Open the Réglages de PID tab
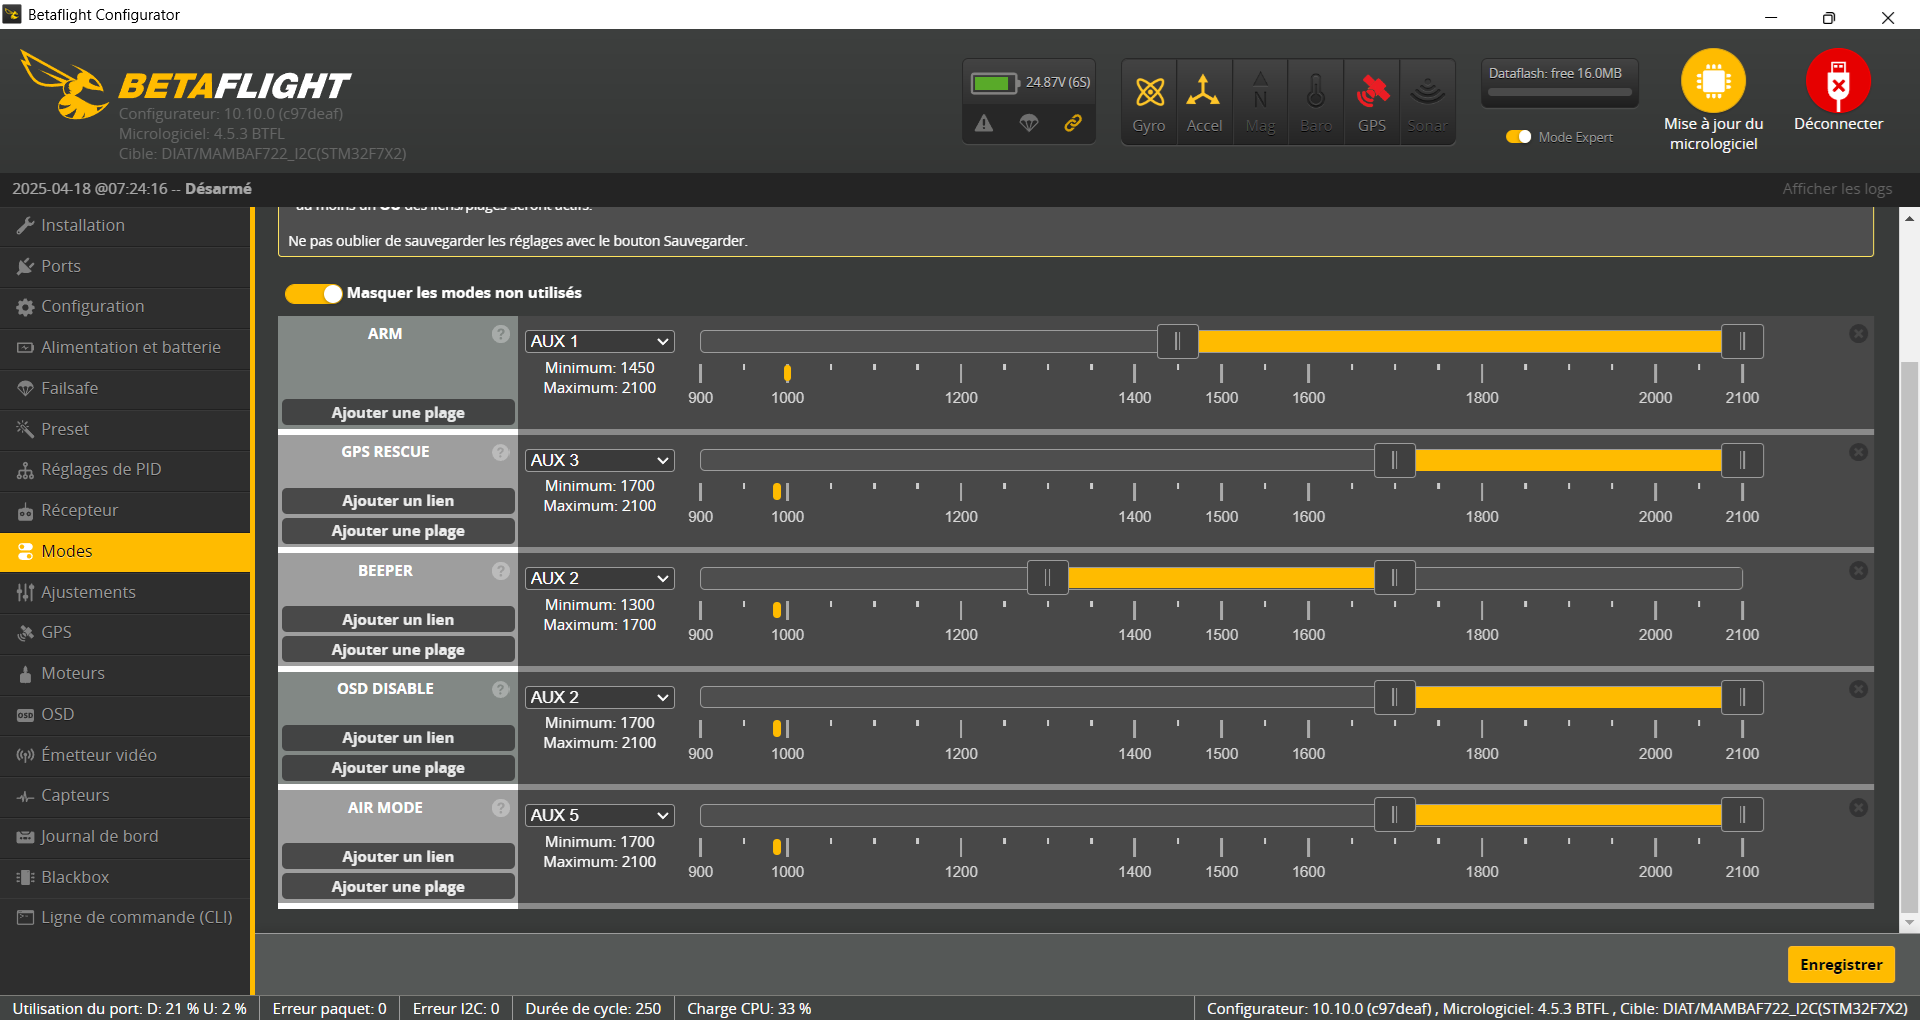Screen dimensions: 1920x1020 click(x=100, y=469)
